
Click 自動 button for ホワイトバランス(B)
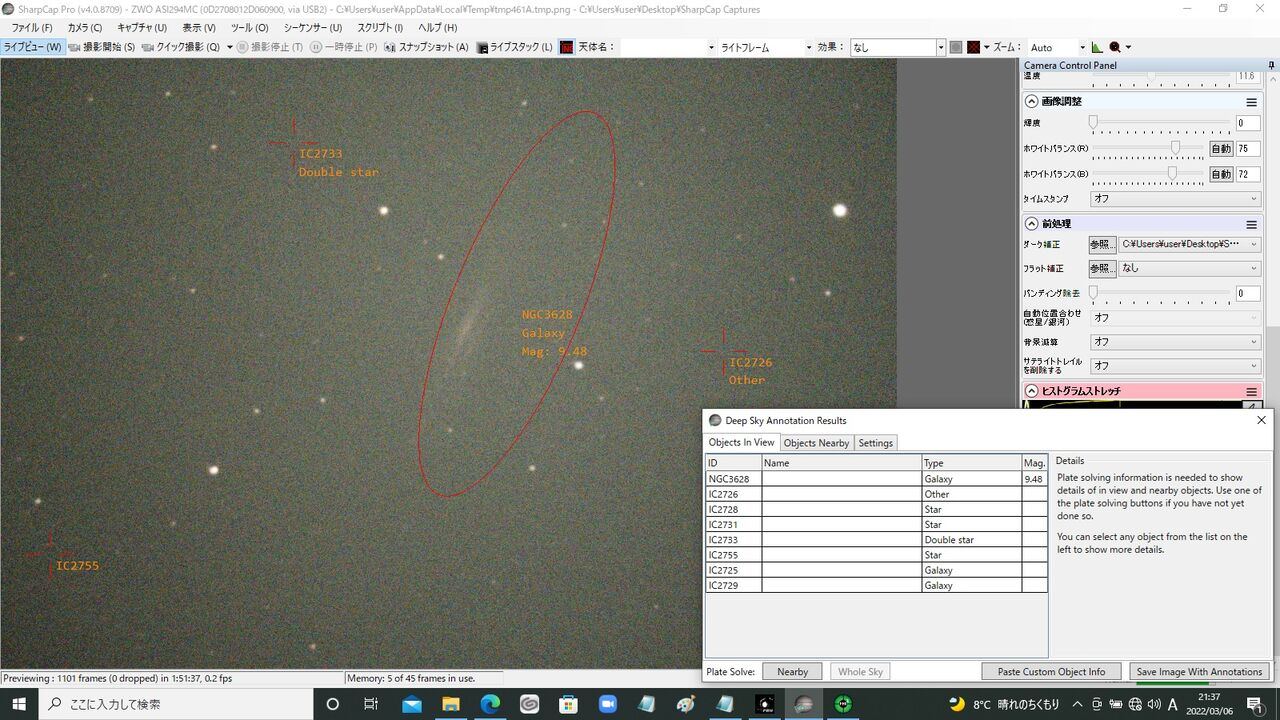point(1221,173)
